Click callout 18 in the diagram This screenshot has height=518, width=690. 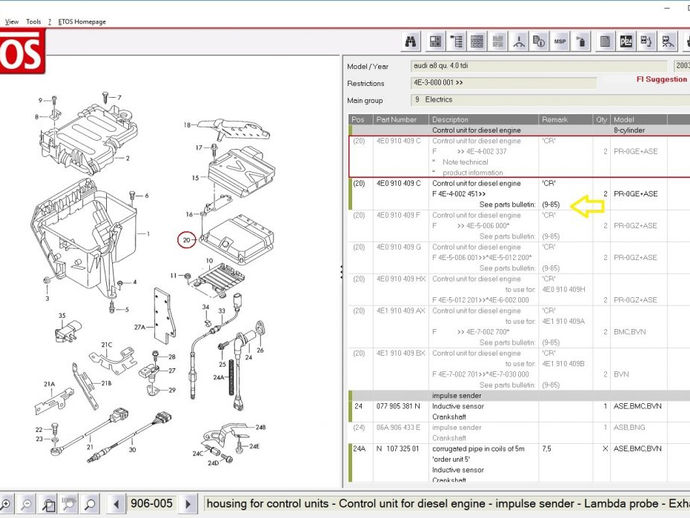point(187,125)
